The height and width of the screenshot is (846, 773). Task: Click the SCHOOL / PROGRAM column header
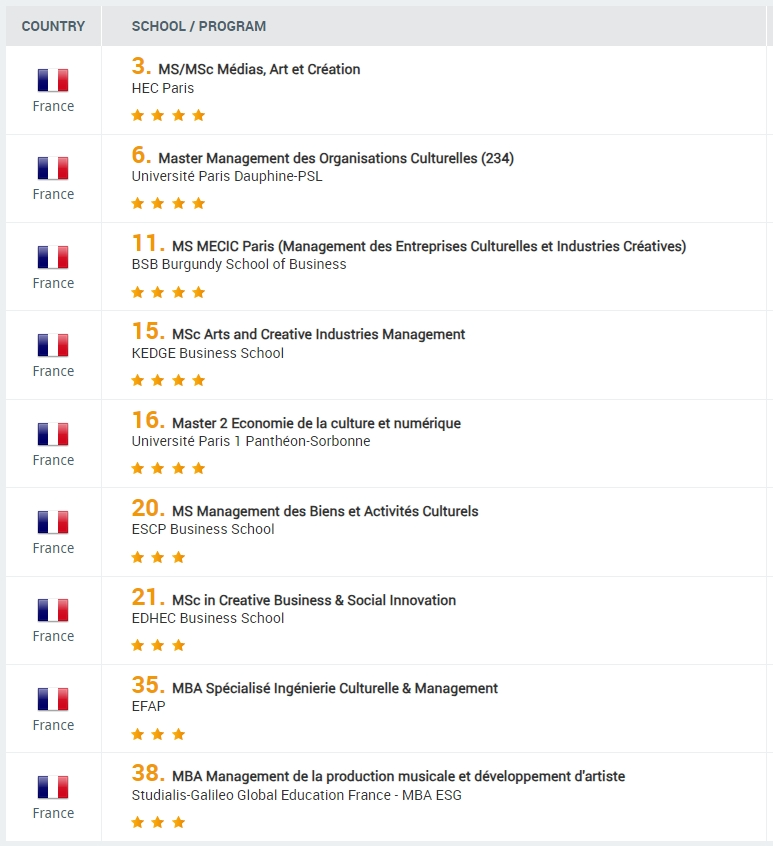(199, 26)
